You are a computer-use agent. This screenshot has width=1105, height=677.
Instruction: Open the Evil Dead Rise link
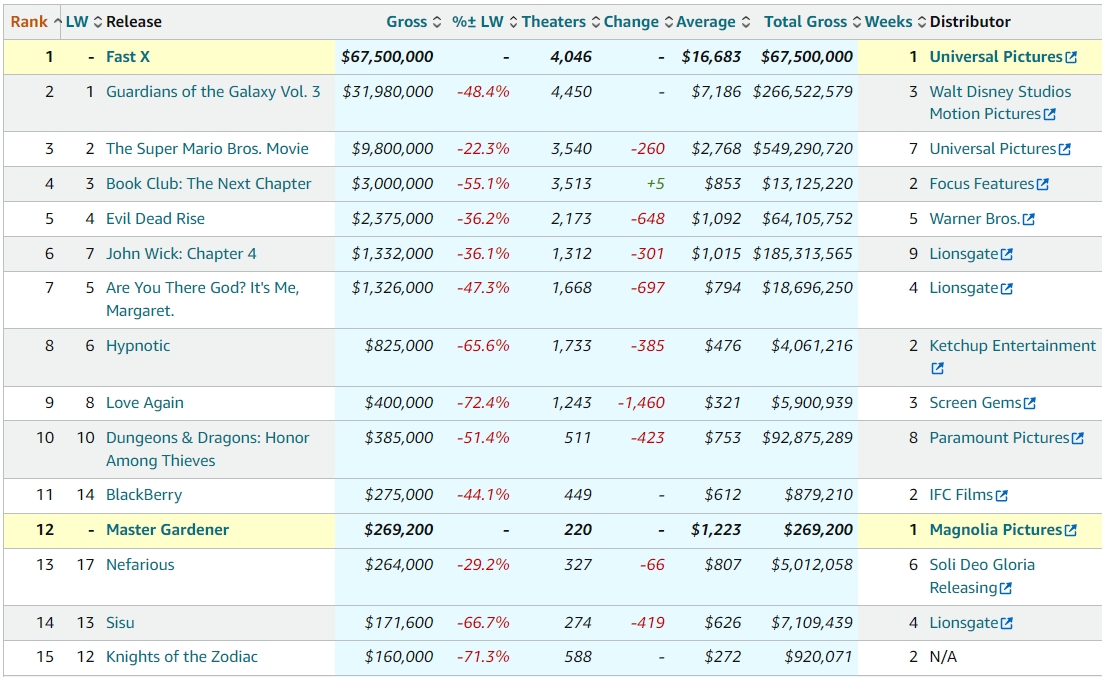tap(155, 219)
